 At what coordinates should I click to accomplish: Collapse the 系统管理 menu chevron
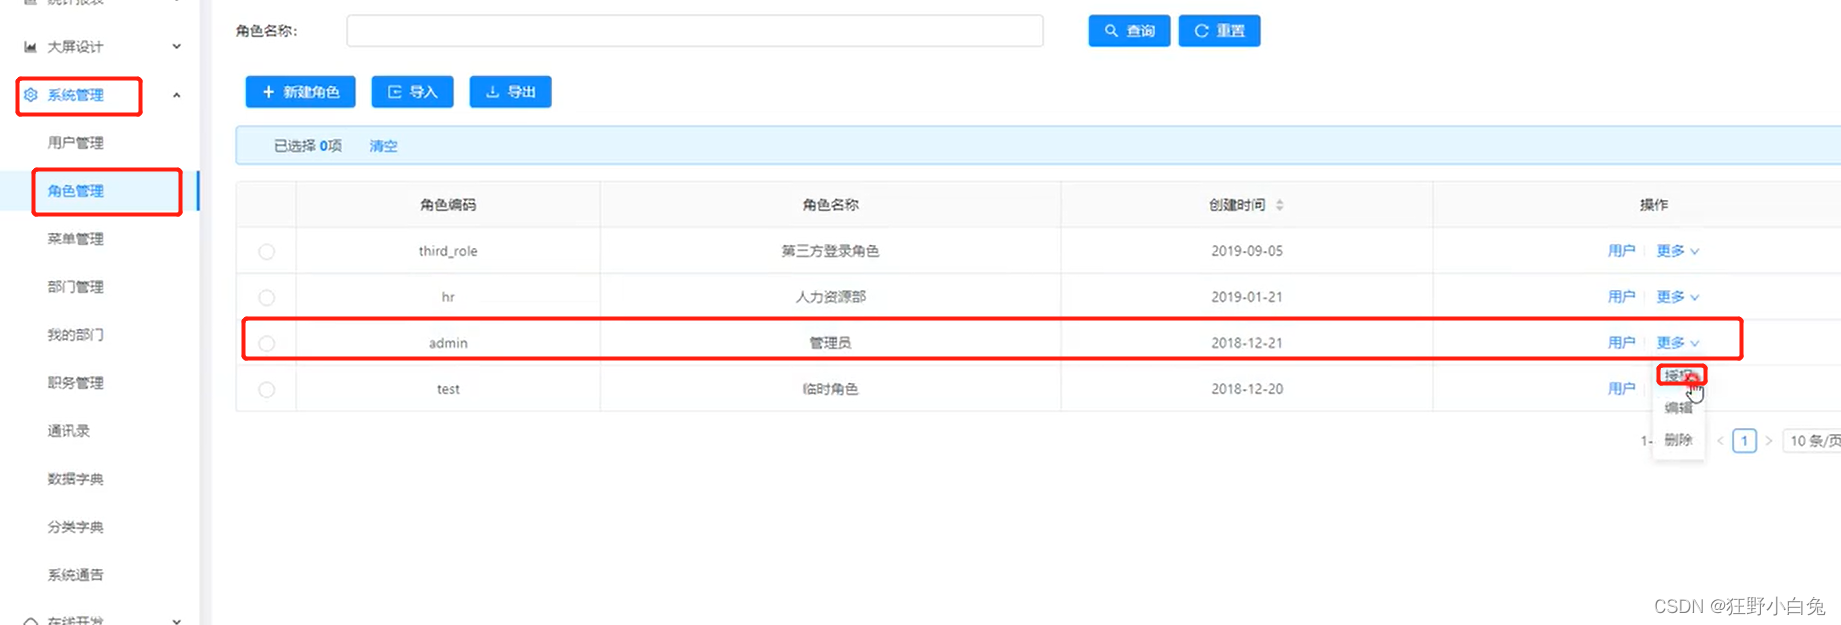(x=177, y=95)
